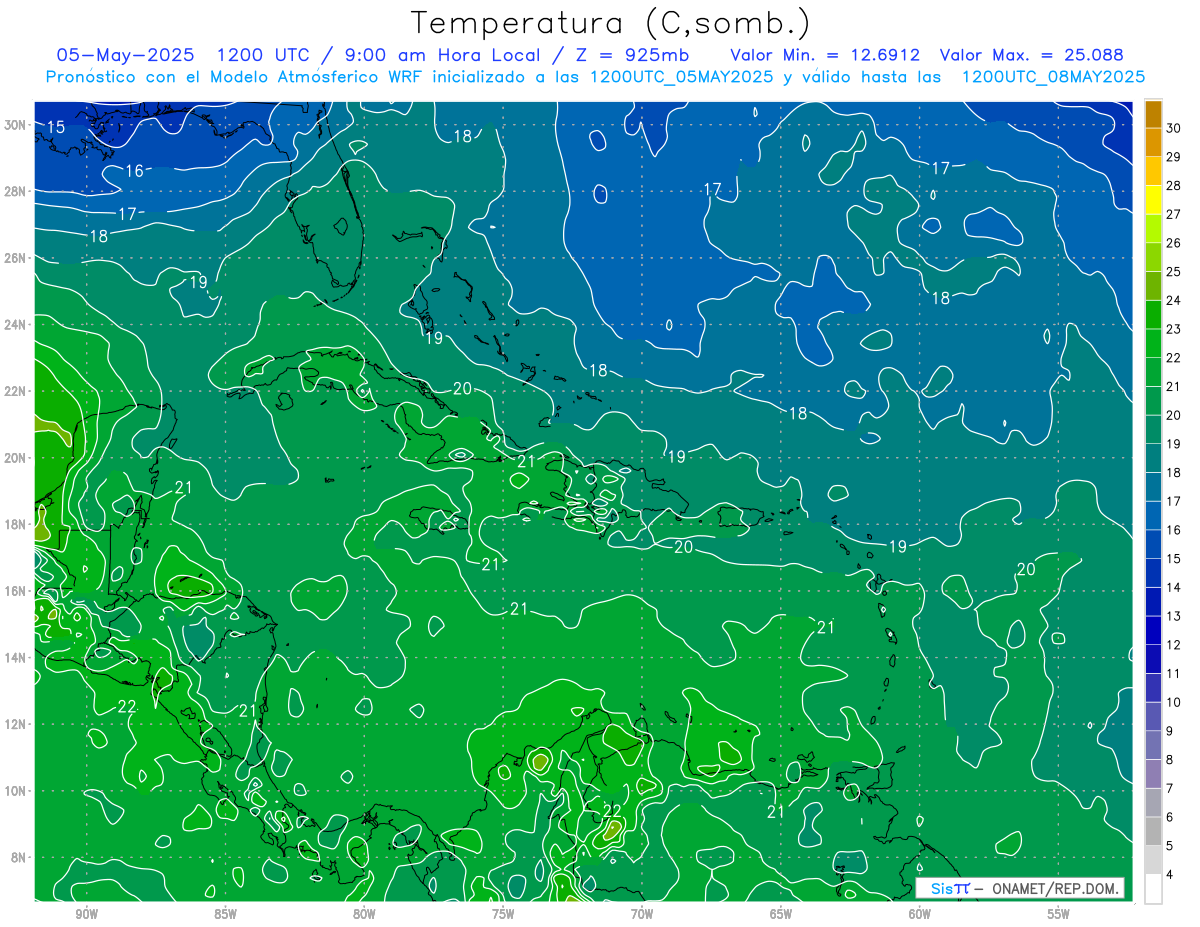Click the colorbar scale label '30'
Image resolution: width=1200 pixels, height=927 pixels.
pyautogui.click(x=1174, y=127)
